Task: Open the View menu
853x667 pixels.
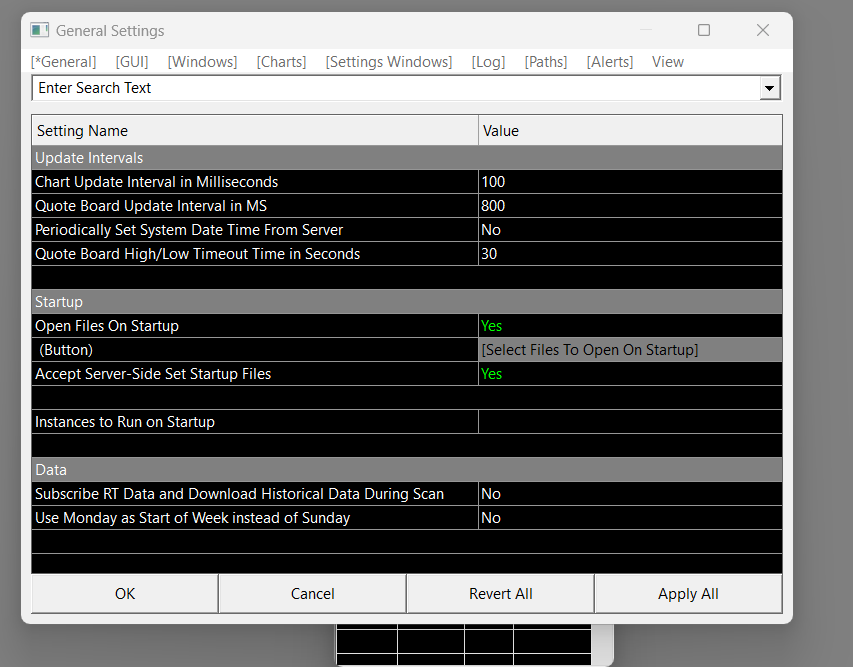Action: point(668,62)
